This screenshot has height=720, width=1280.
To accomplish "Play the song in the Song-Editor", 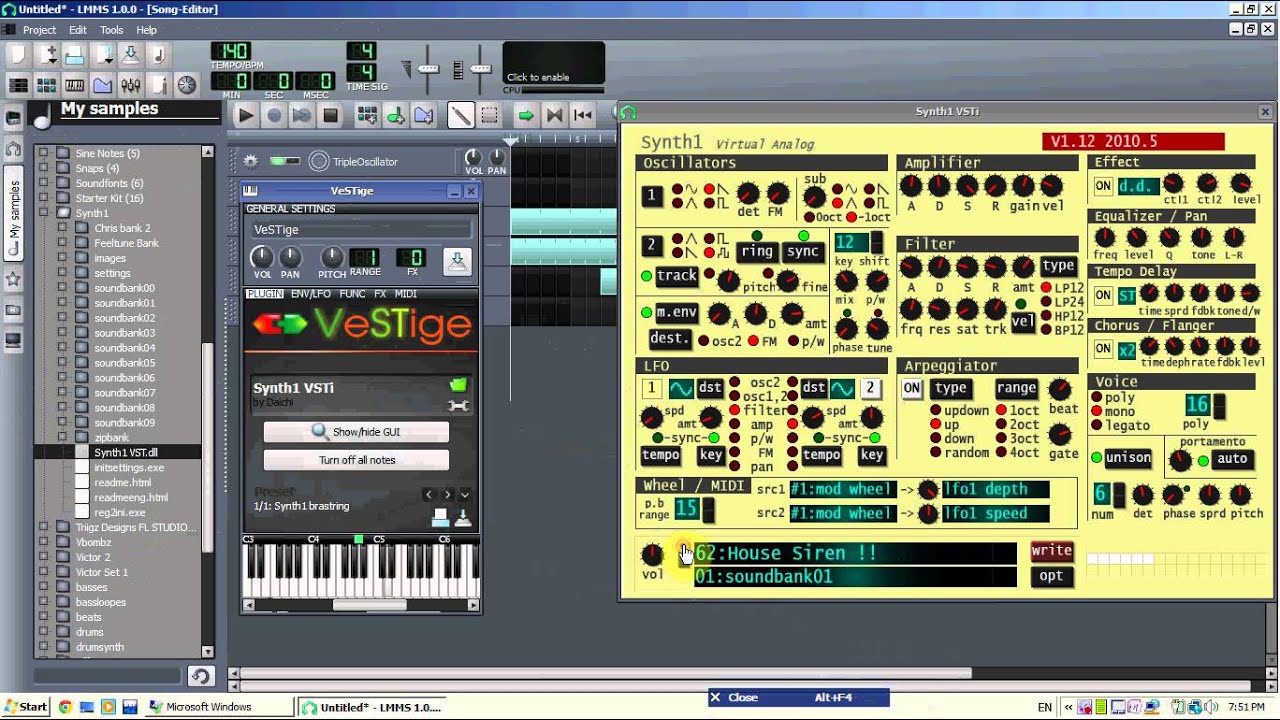I will tap(245, 115).
